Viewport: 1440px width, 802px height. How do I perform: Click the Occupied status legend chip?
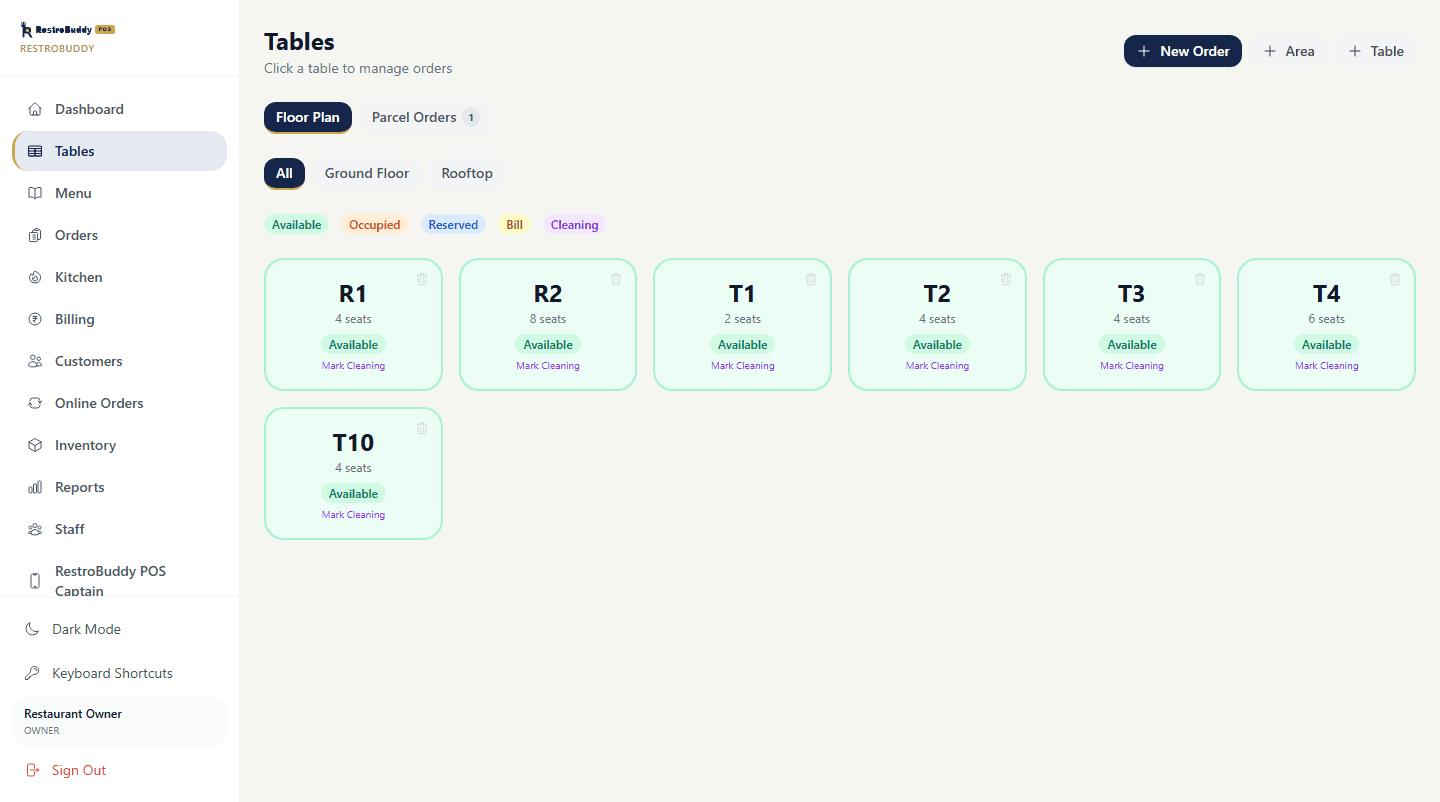375,225
